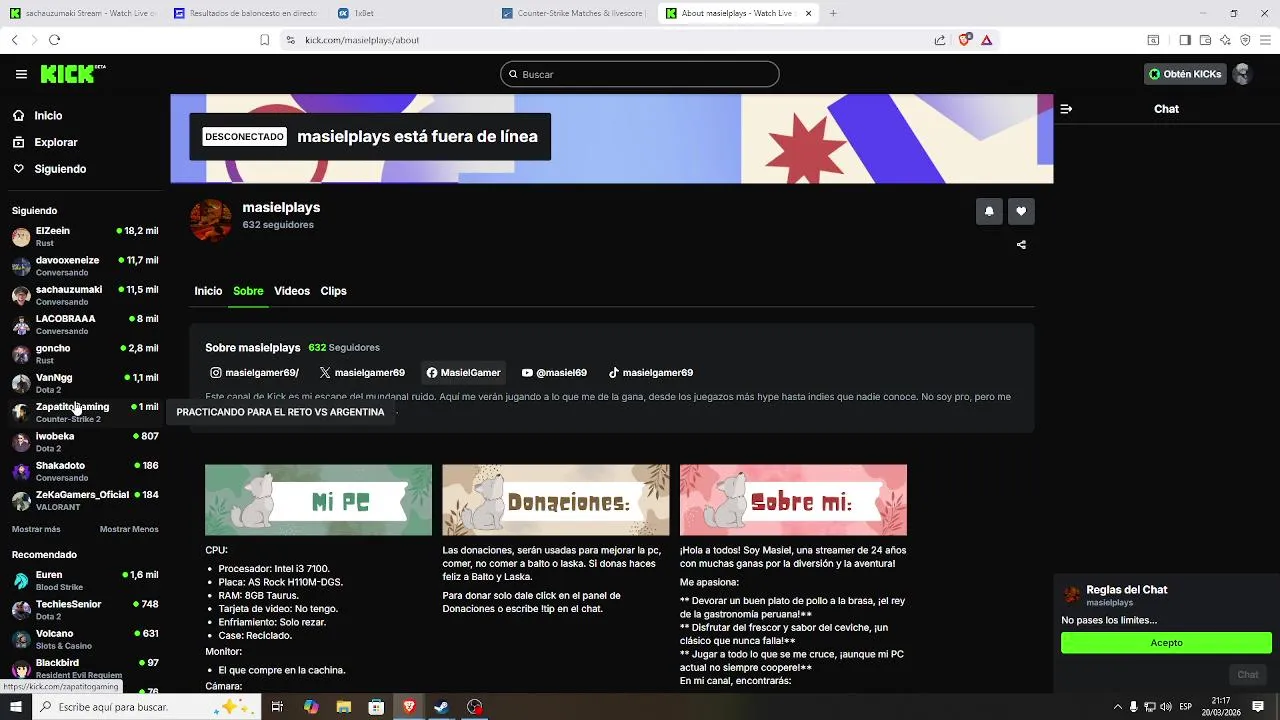Click the Chat send button

(1248, 675)
